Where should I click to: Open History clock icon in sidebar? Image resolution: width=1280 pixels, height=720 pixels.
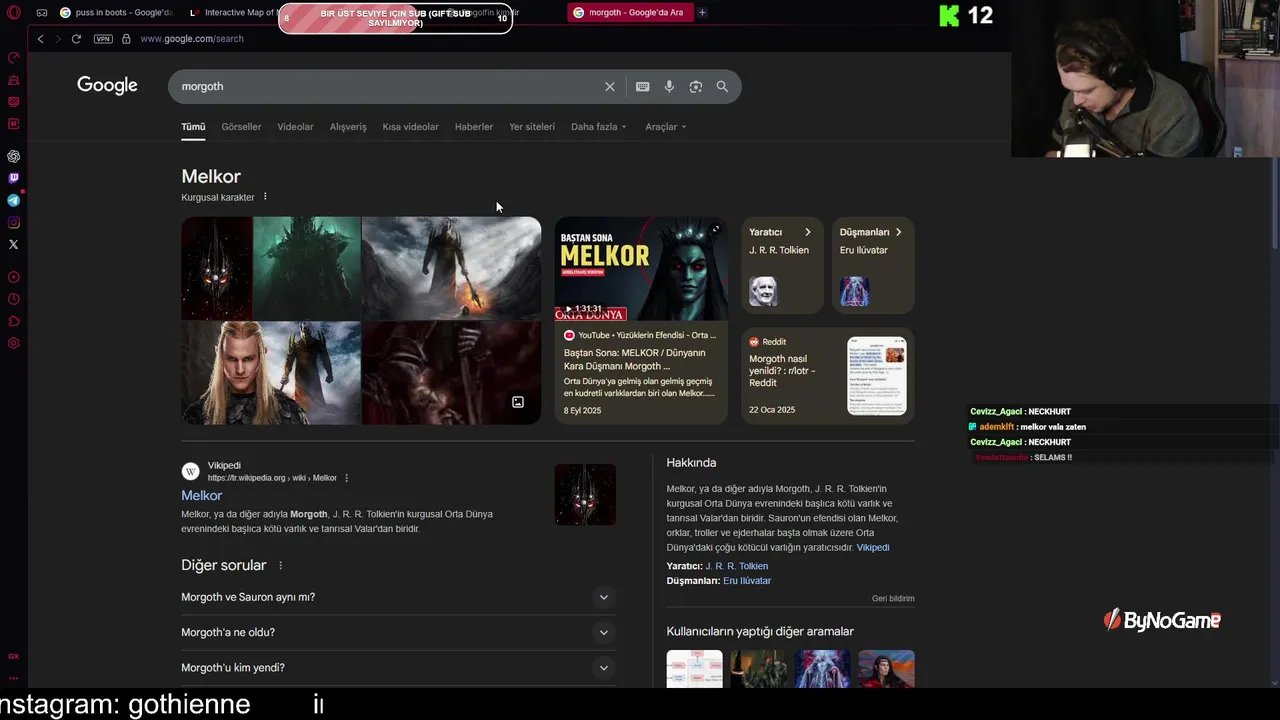(14, 299)
